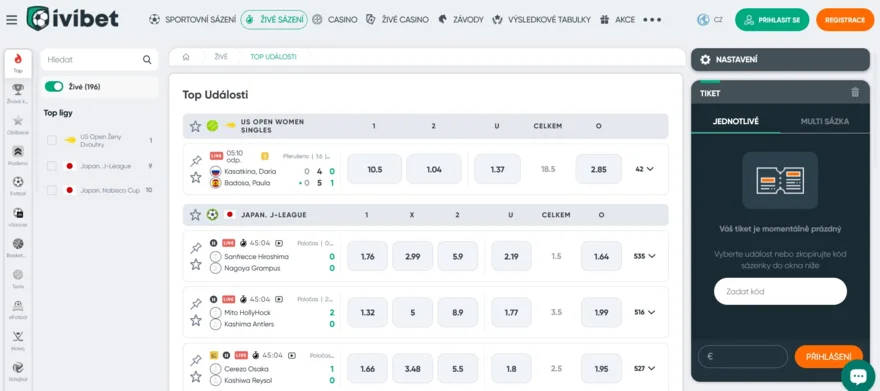Image resolution: width=880 pixels, height=391 pixels.
Task: Open vSoccer in the sports sidebar
Action: pos(18,217)
